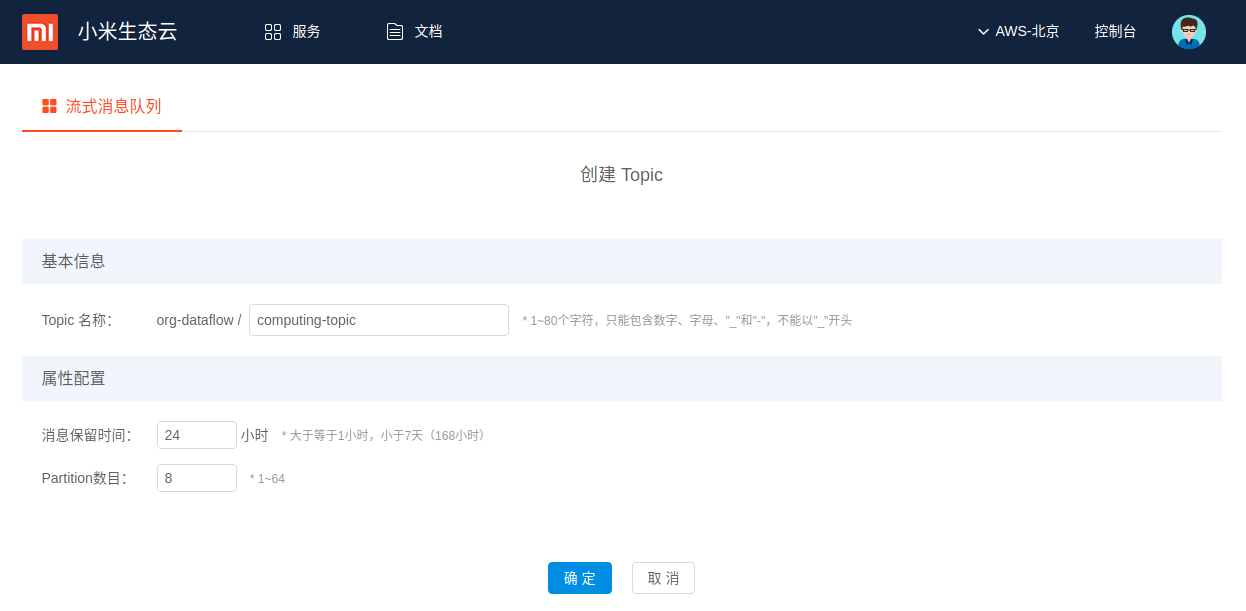This screenshot has height=611, width=1246.
Task: Expand the region chevron beside AWS-北京
Action: point(983,32)
